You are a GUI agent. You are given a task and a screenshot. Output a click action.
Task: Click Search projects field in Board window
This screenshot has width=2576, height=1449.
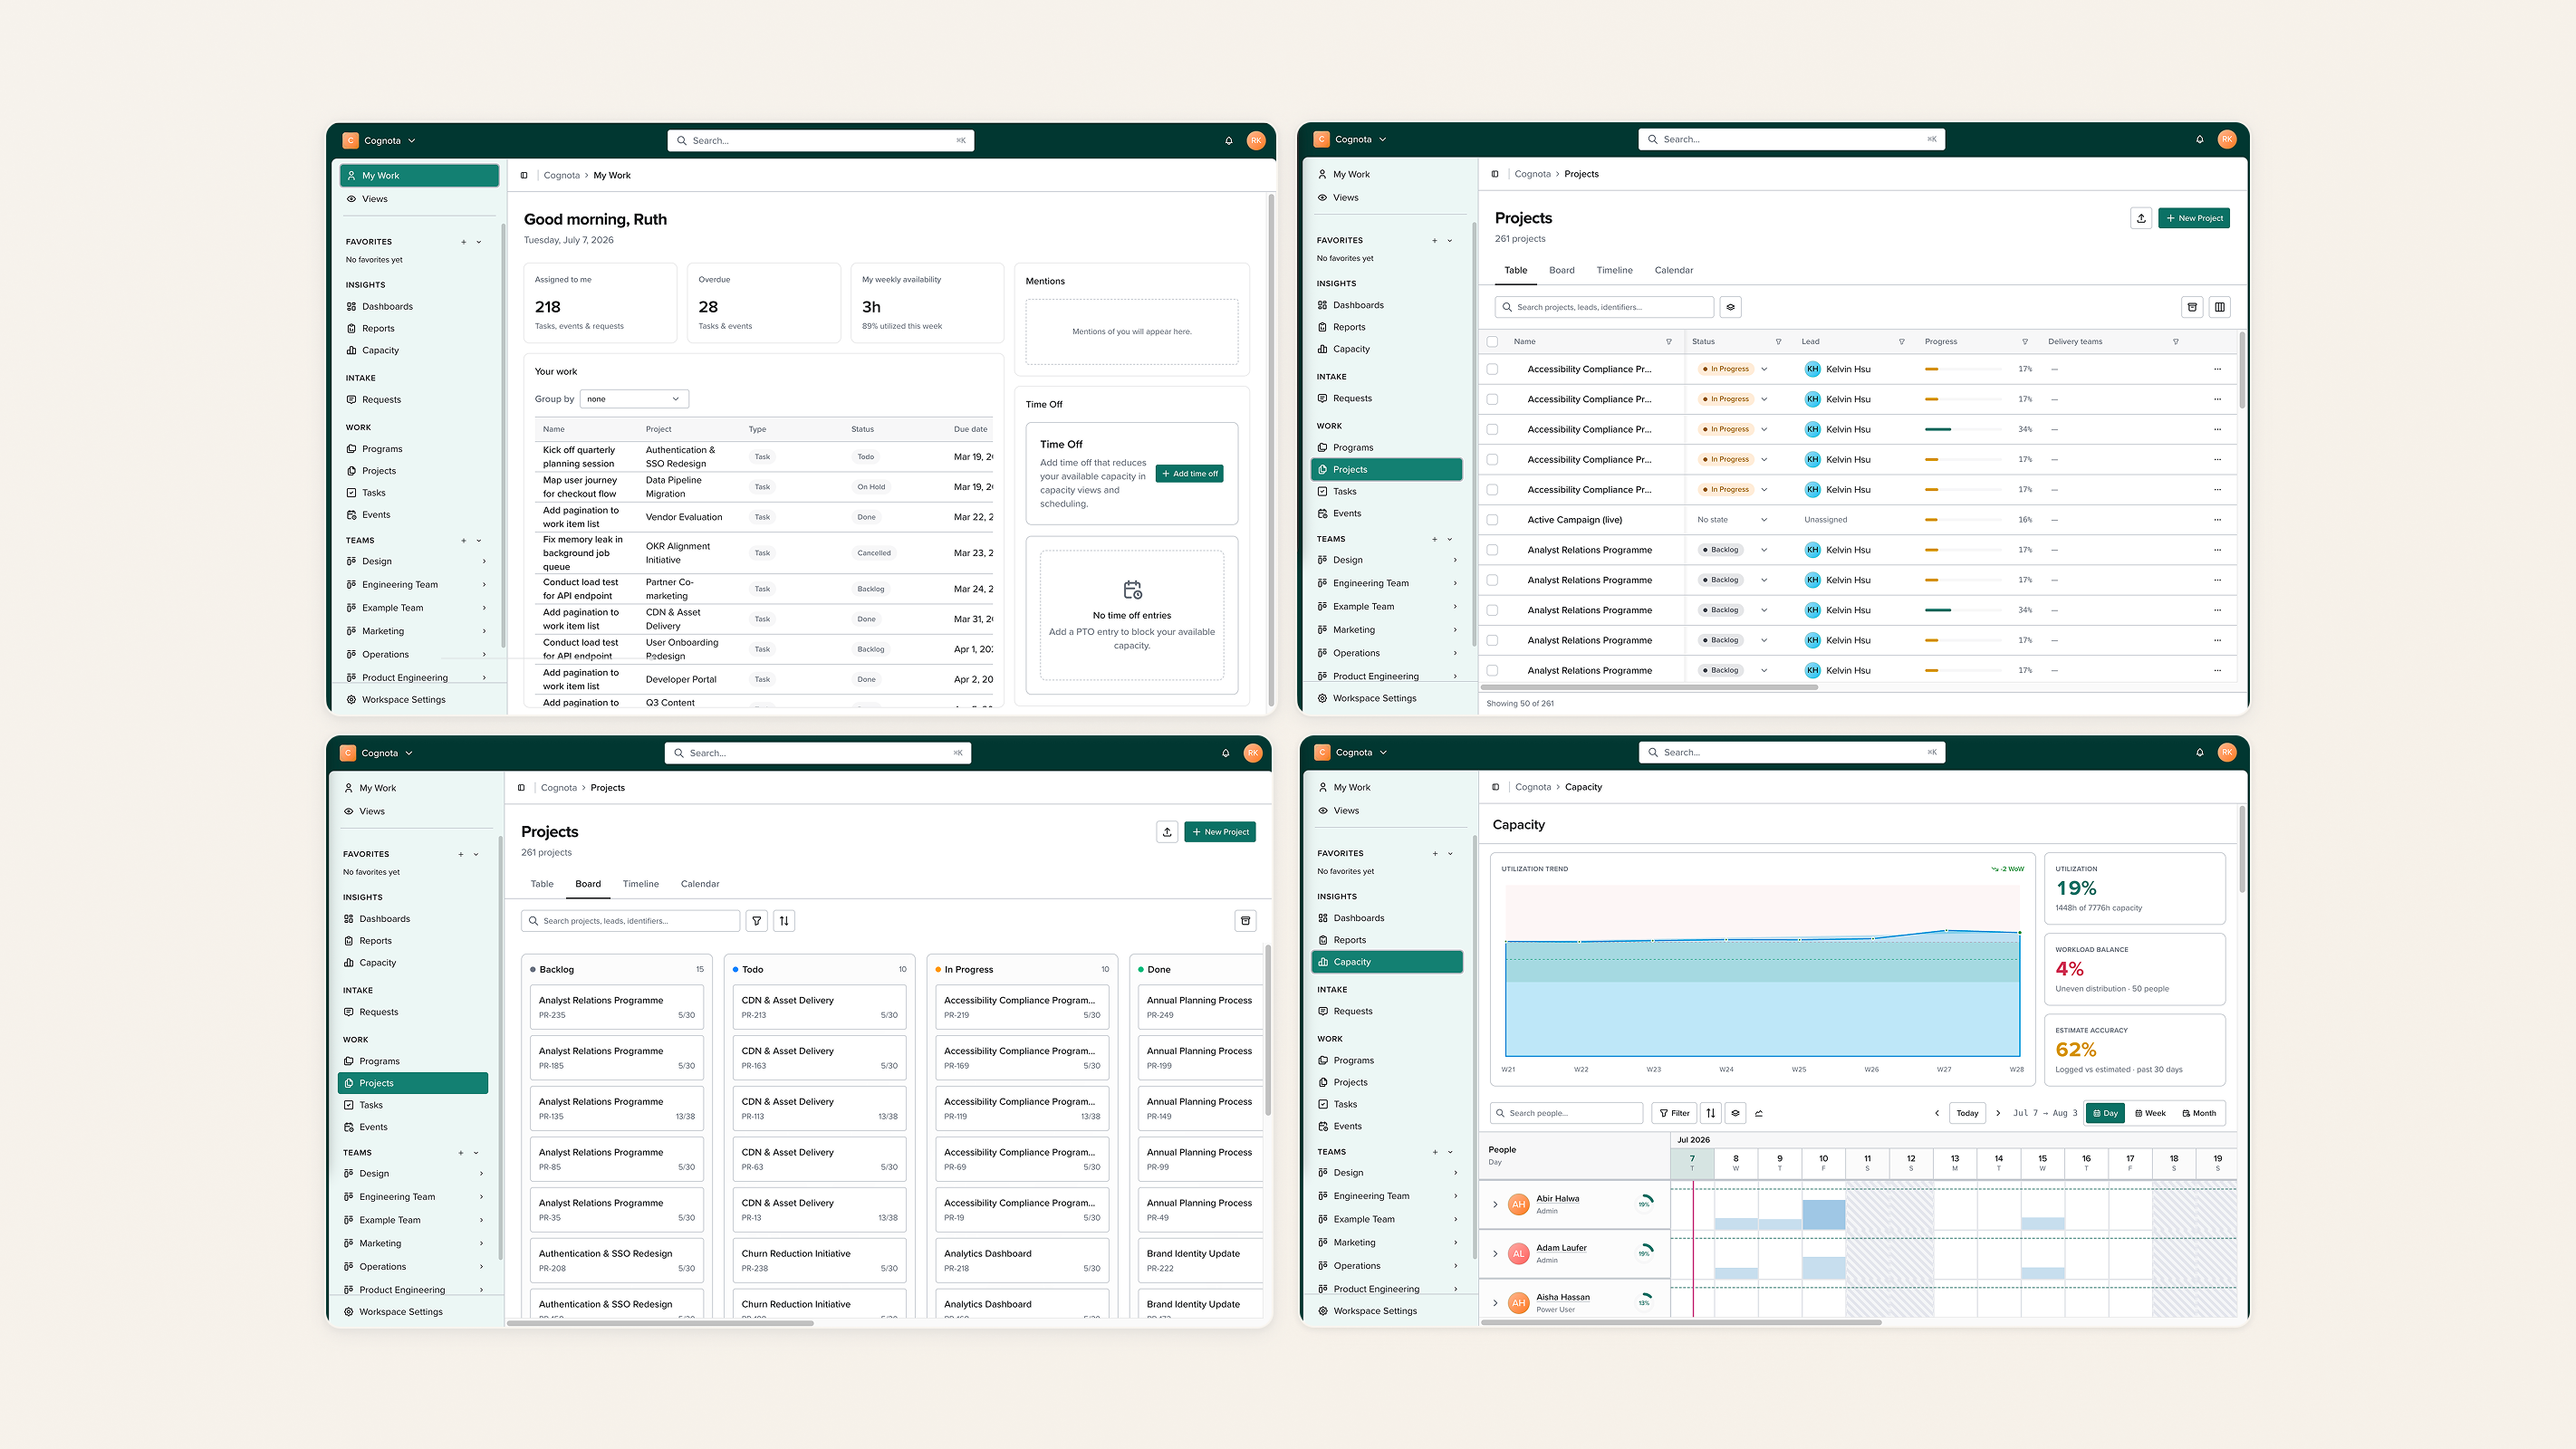pyautogui.click(x=630, y=921)
